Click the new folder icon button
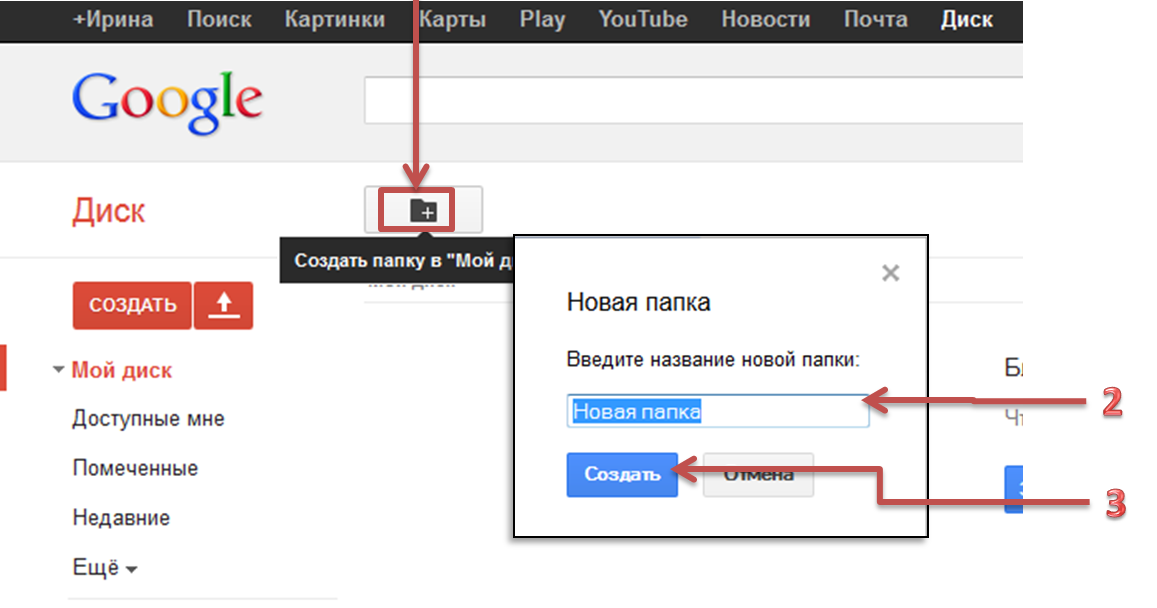This screenshot has height=608, width=1157. click(424, 210)
